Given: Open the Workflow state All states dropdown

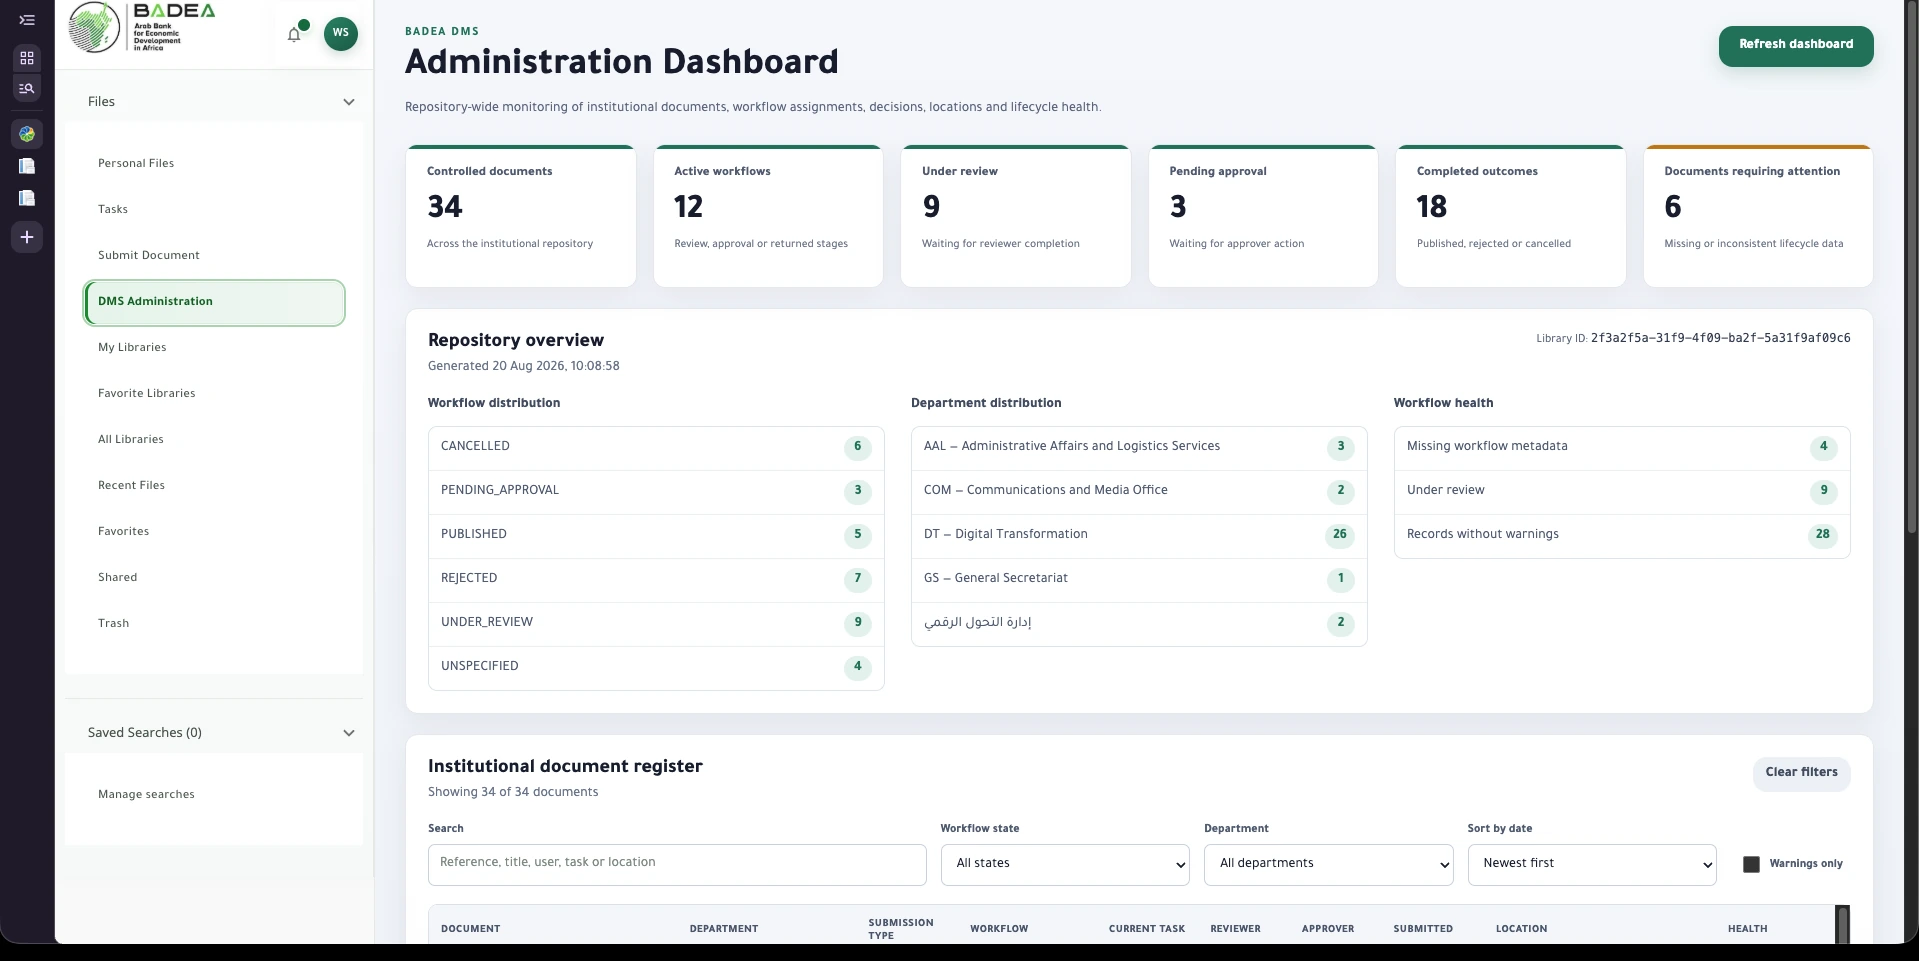Looking at the screenshot, I should (x=1065, y=864).
